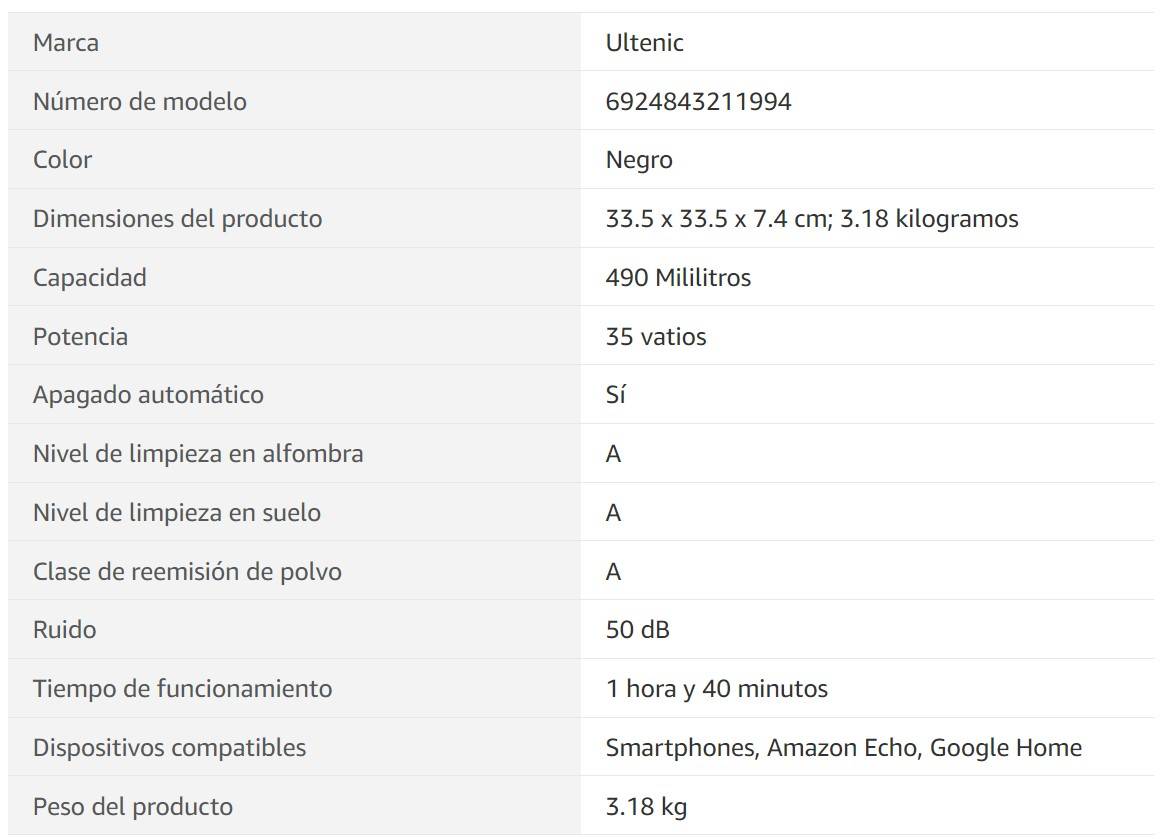Select the Número de modelo label
The height and width of the screenshot is (839, 1160).
(140, 101)
